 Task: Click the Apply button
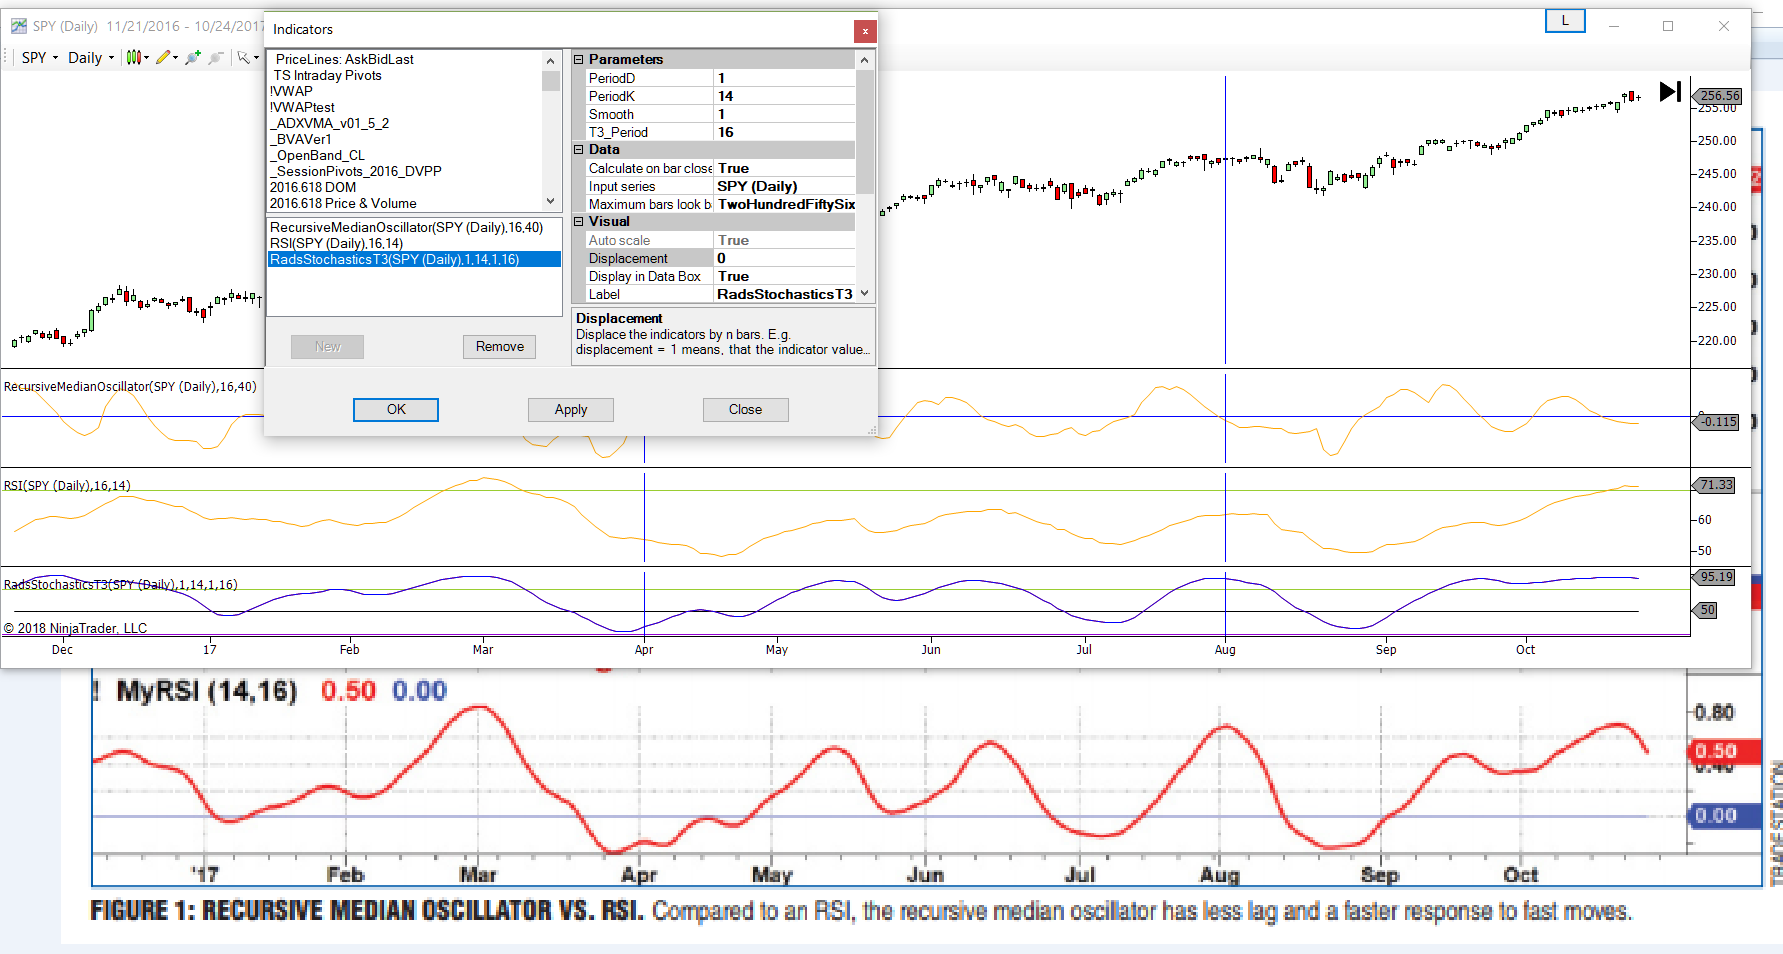[x=571, y=410]
